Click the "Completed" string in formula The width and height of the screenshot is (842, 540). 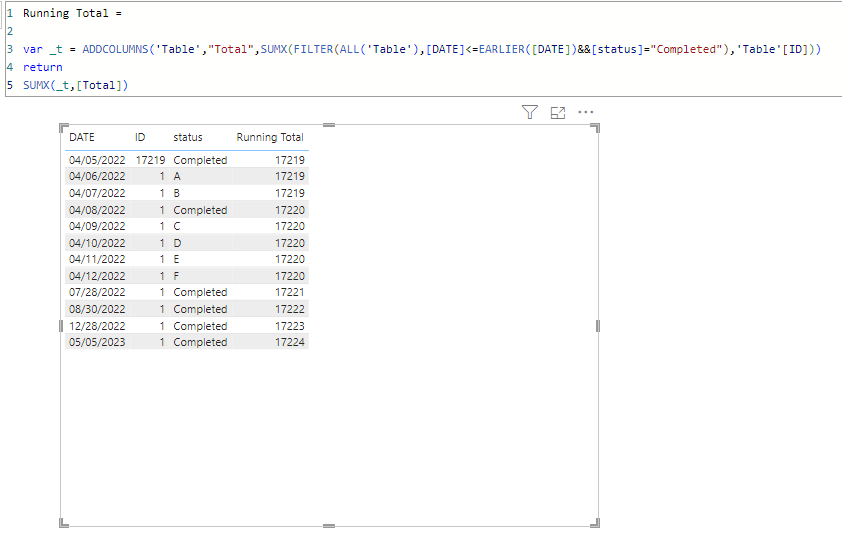tap(686, 49)
